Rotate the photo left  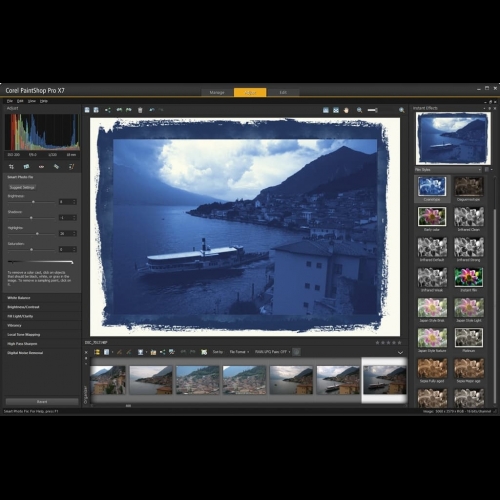(119, 110)
